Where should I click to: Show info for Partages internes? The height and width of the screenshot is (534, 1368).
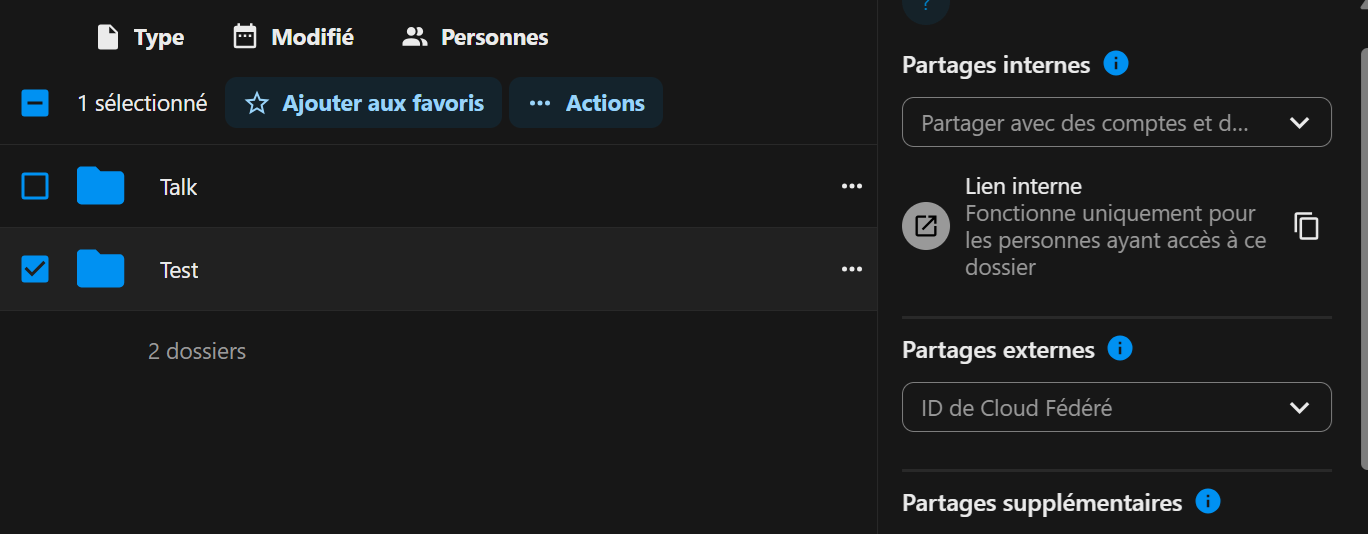click(x=1116, y=64)
